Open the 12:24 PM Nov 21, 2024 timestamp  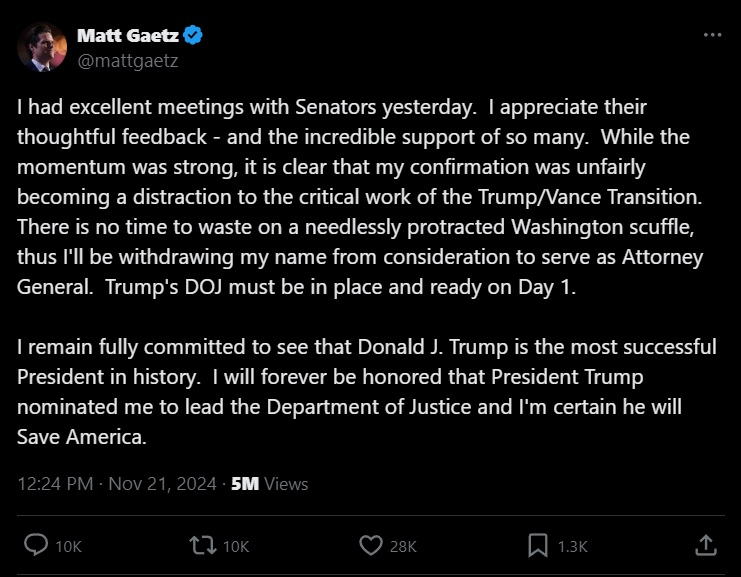click(117, 484)
